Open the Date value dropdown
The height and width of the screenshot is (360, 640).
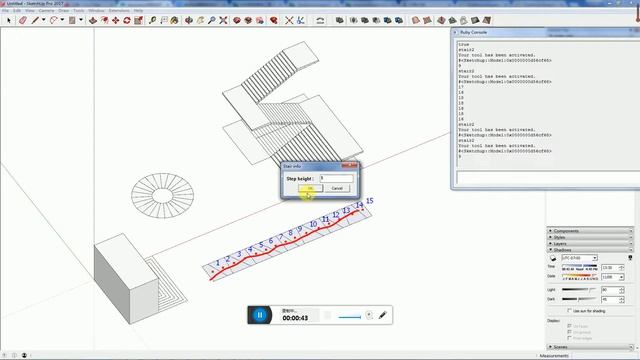pos(621,277)
